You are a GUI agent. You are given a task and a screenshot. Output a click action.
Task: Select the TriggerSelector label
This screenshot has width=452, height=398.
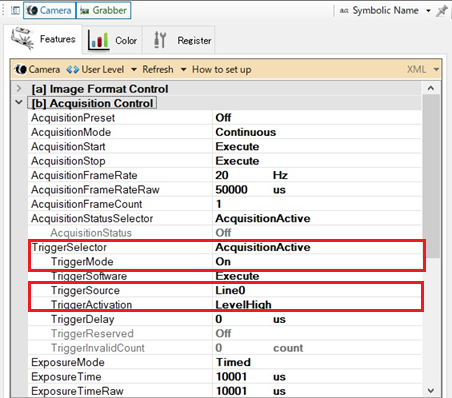pos(69,247)
